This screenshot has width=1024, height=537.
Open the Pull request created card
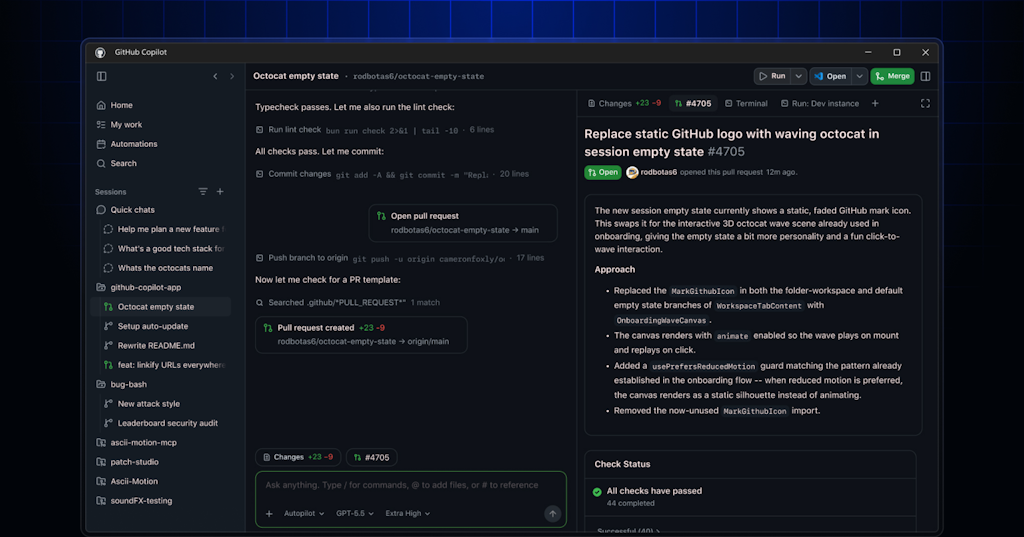point(361,334)
